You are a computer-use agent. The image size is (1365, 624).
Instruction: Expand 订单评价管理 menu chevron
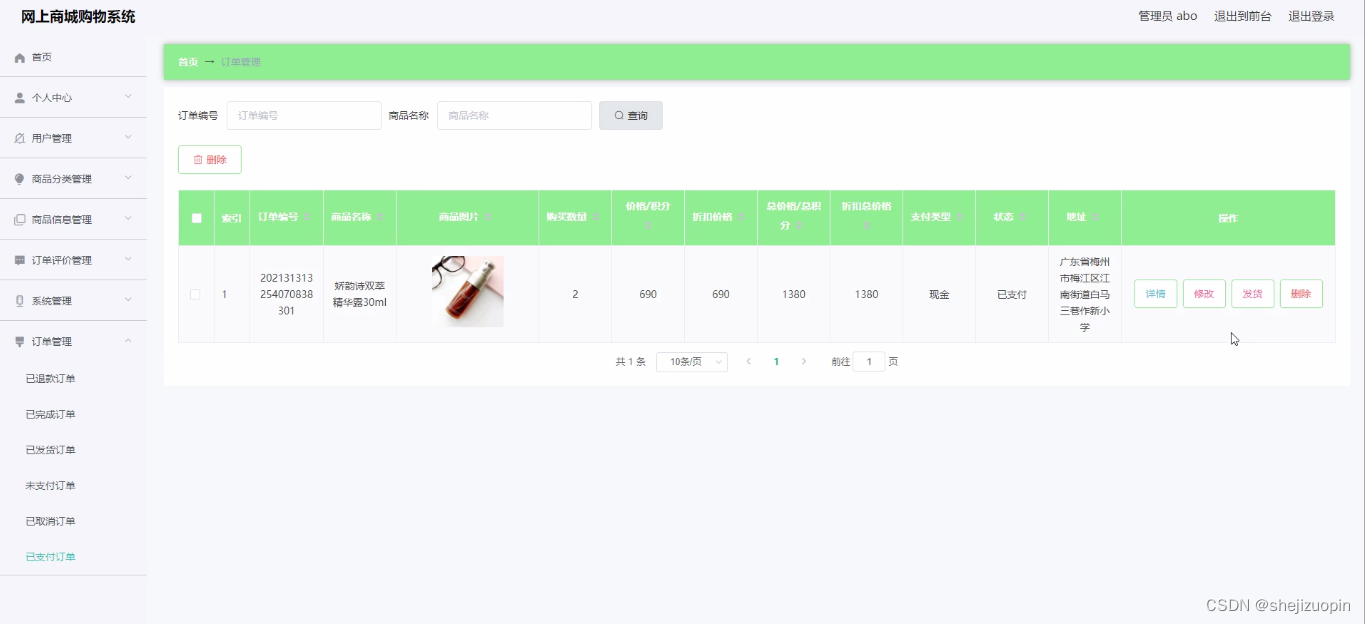click(128, 259)
